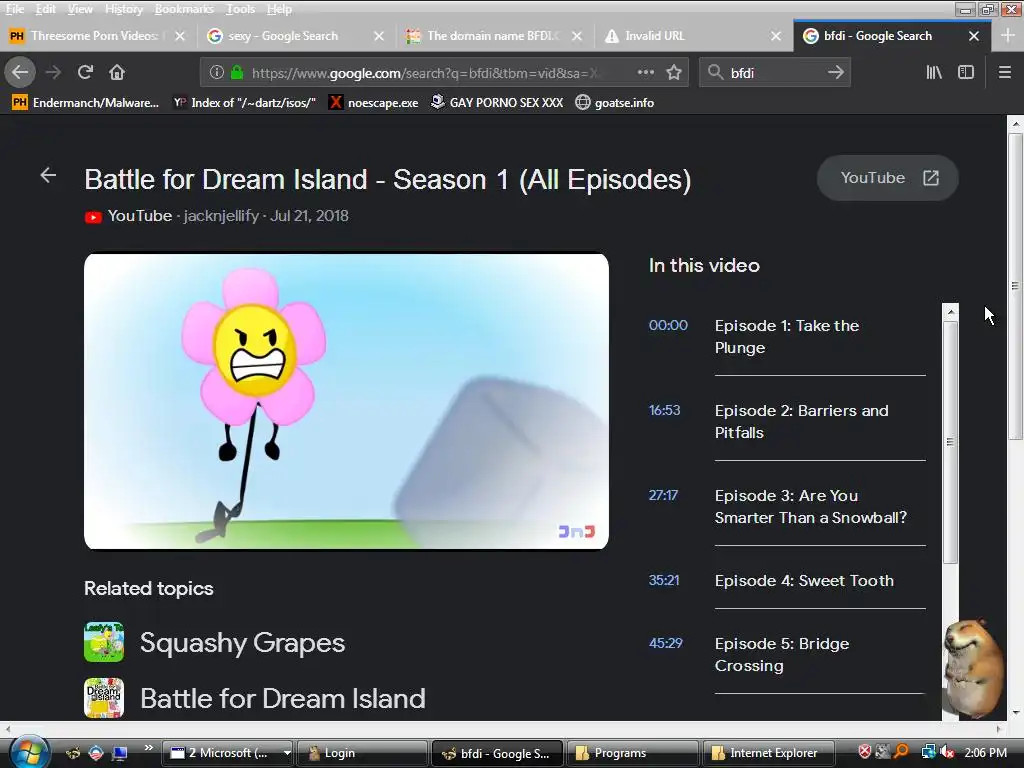The width and height of the screenshot is (1024, 768).
Task: Go back using arrow beside video title
Action: [48, 175]
